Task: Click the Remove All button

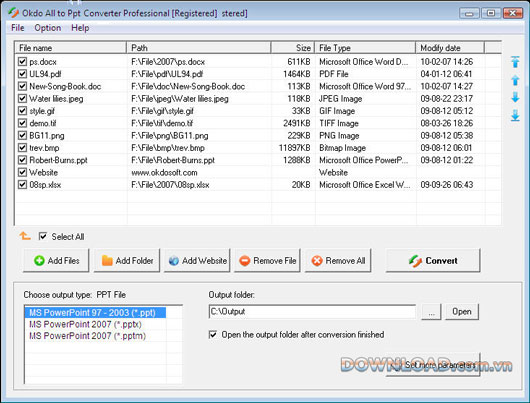Action: click(x=338, y=260)
